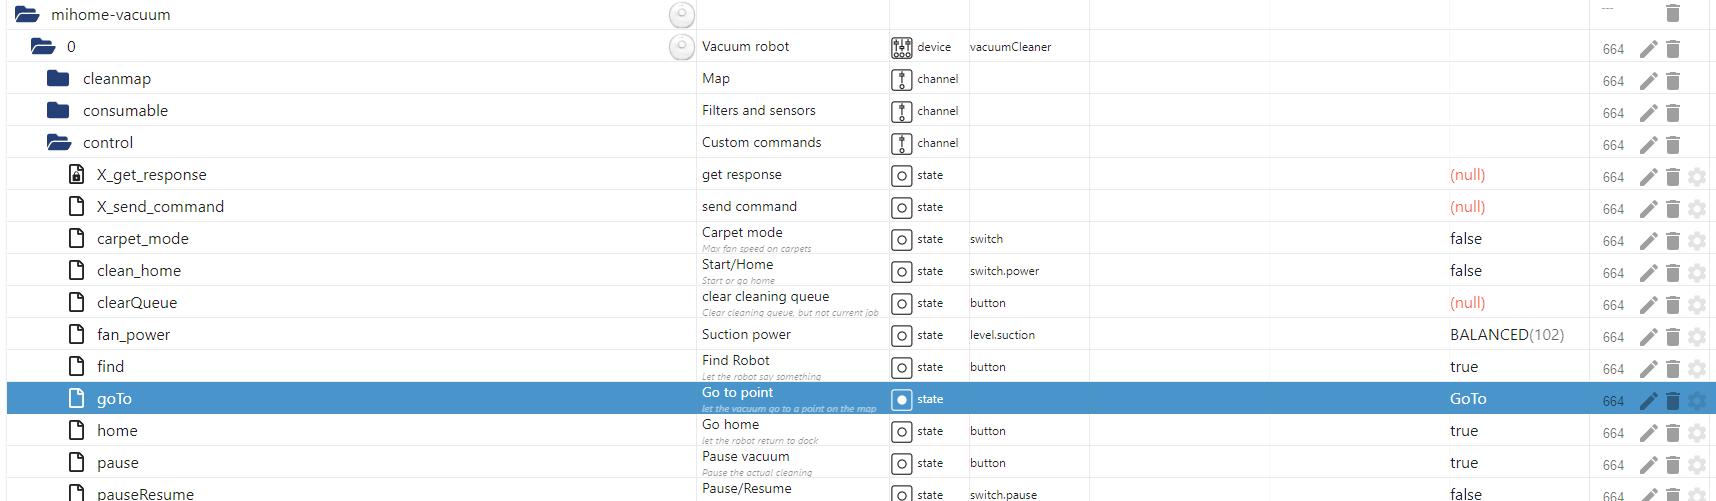Collapse the control folder

[58, 143]
